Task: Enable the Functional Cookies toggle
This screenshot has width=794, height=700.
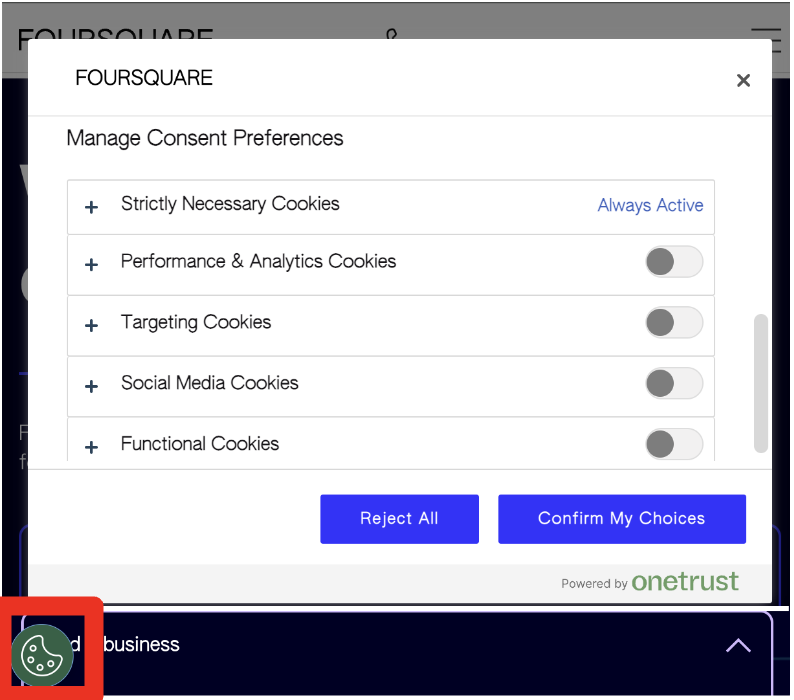Action: (674, 443)
